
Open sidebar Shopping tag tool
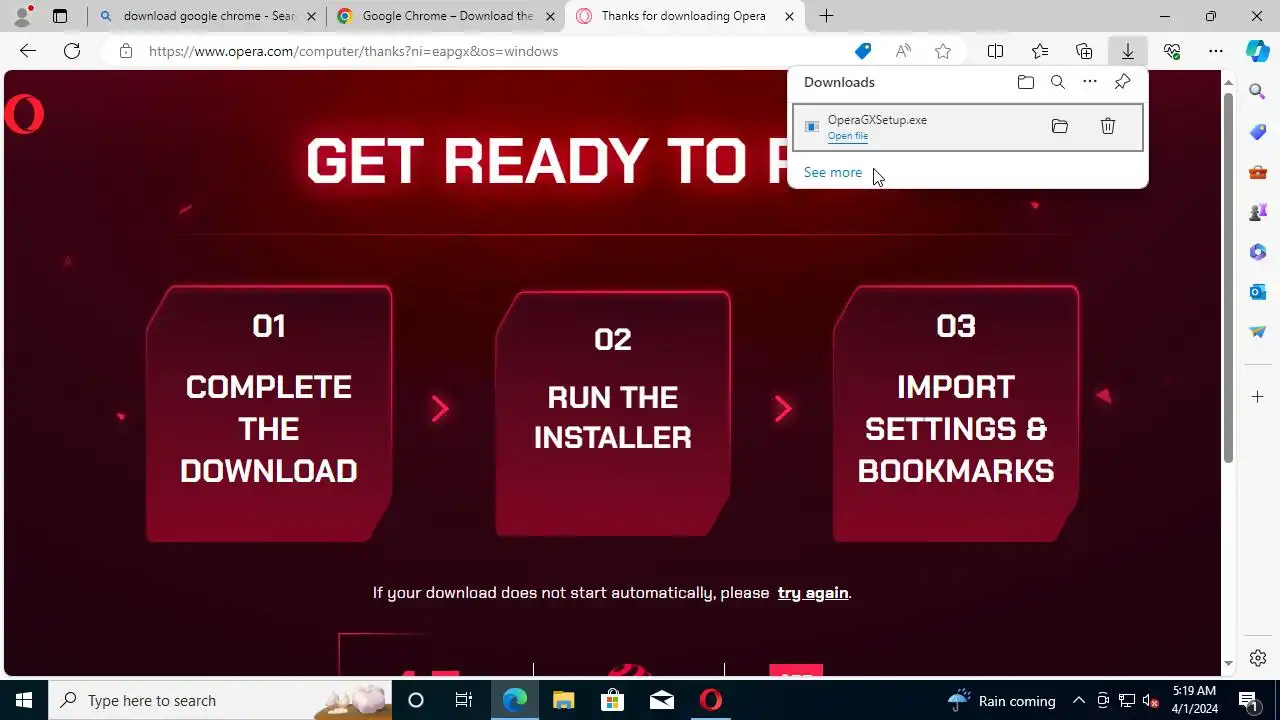point(1258,132)
